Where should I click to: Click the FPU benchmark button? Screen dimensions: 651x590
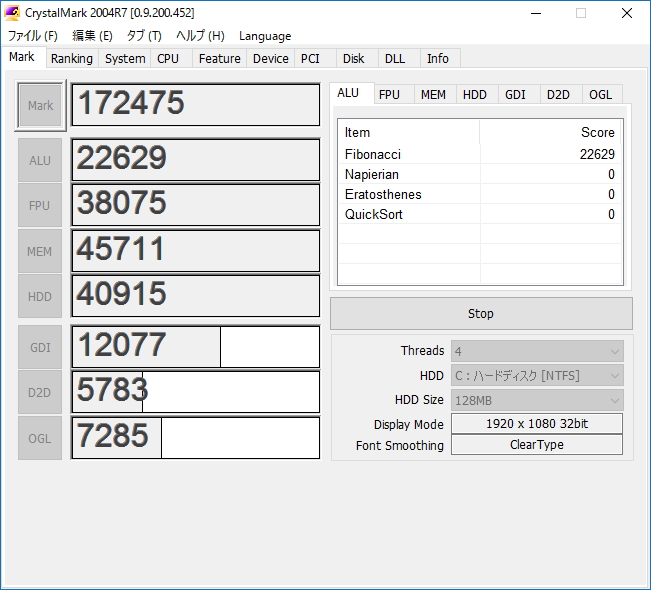pos(40,206)
